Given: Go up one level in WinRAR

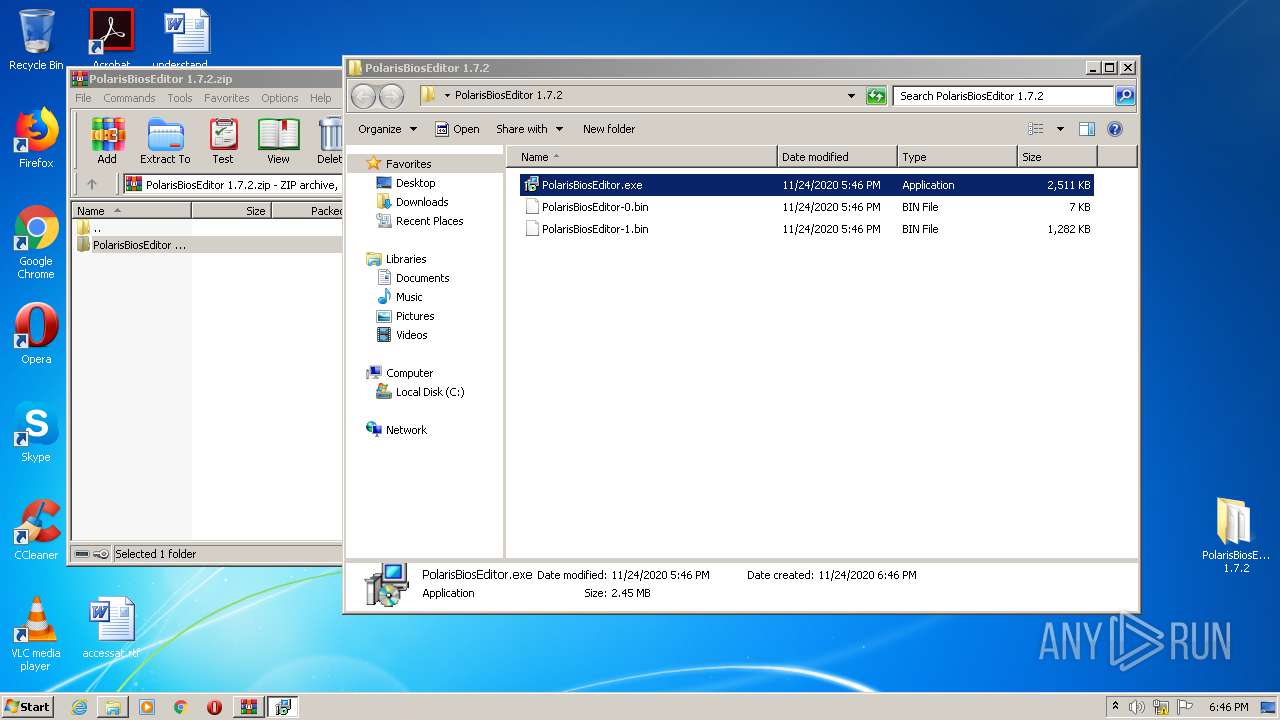Looking at the screenshot, I should (x=92, y=184).
